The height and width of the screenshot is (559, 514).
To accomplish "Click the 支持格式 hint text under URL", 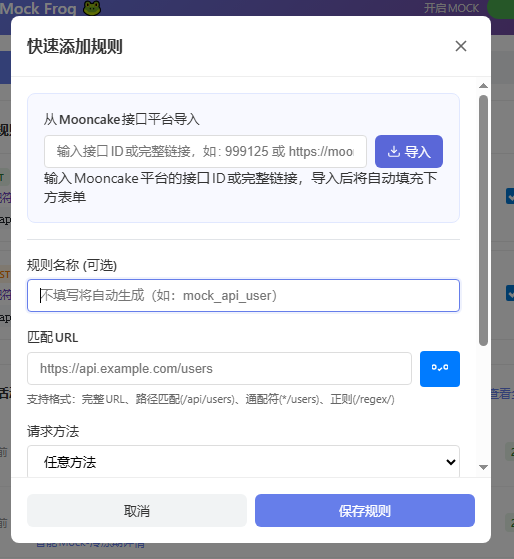I will tap(211, 399).
